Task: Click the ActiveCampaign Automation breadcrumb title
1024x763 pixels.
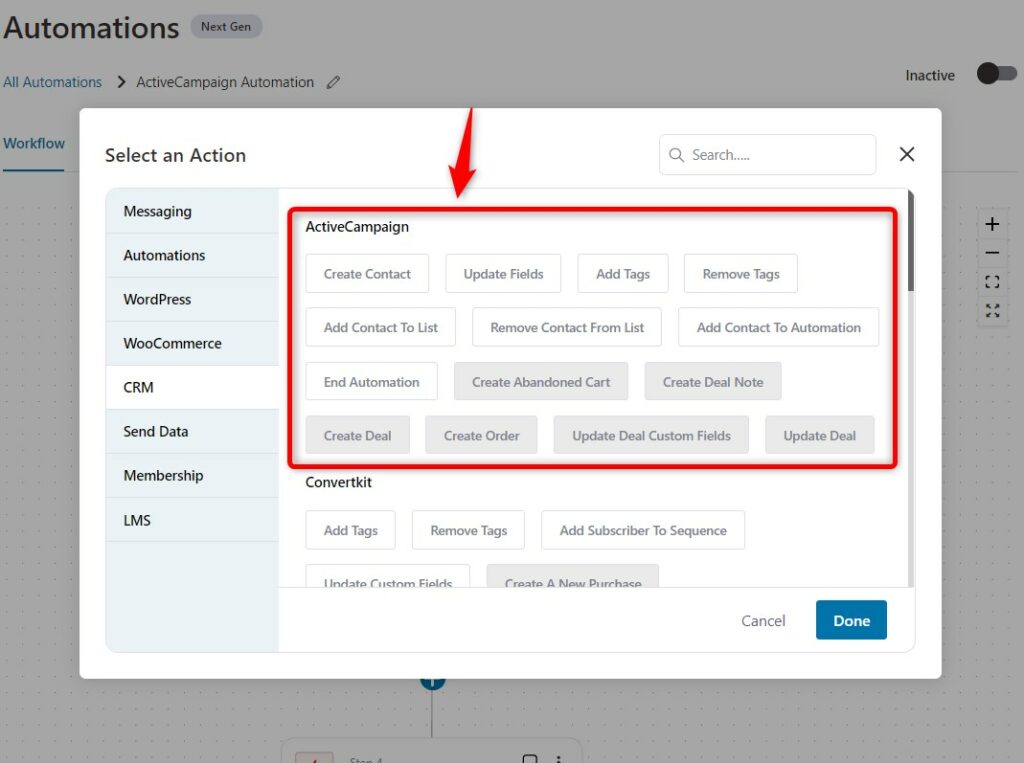Action: coord(225,82)
